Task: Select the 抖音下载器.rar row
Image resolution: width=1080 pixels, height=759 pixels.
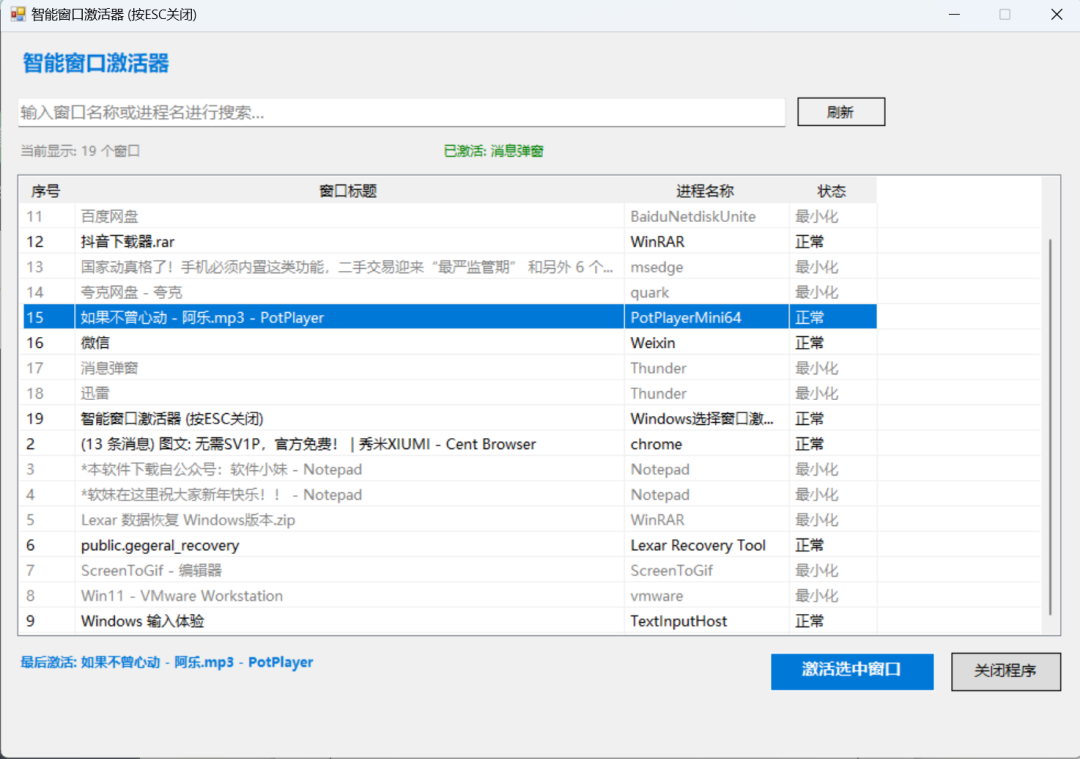Action: pyautogui.click(x=450, y=242)
